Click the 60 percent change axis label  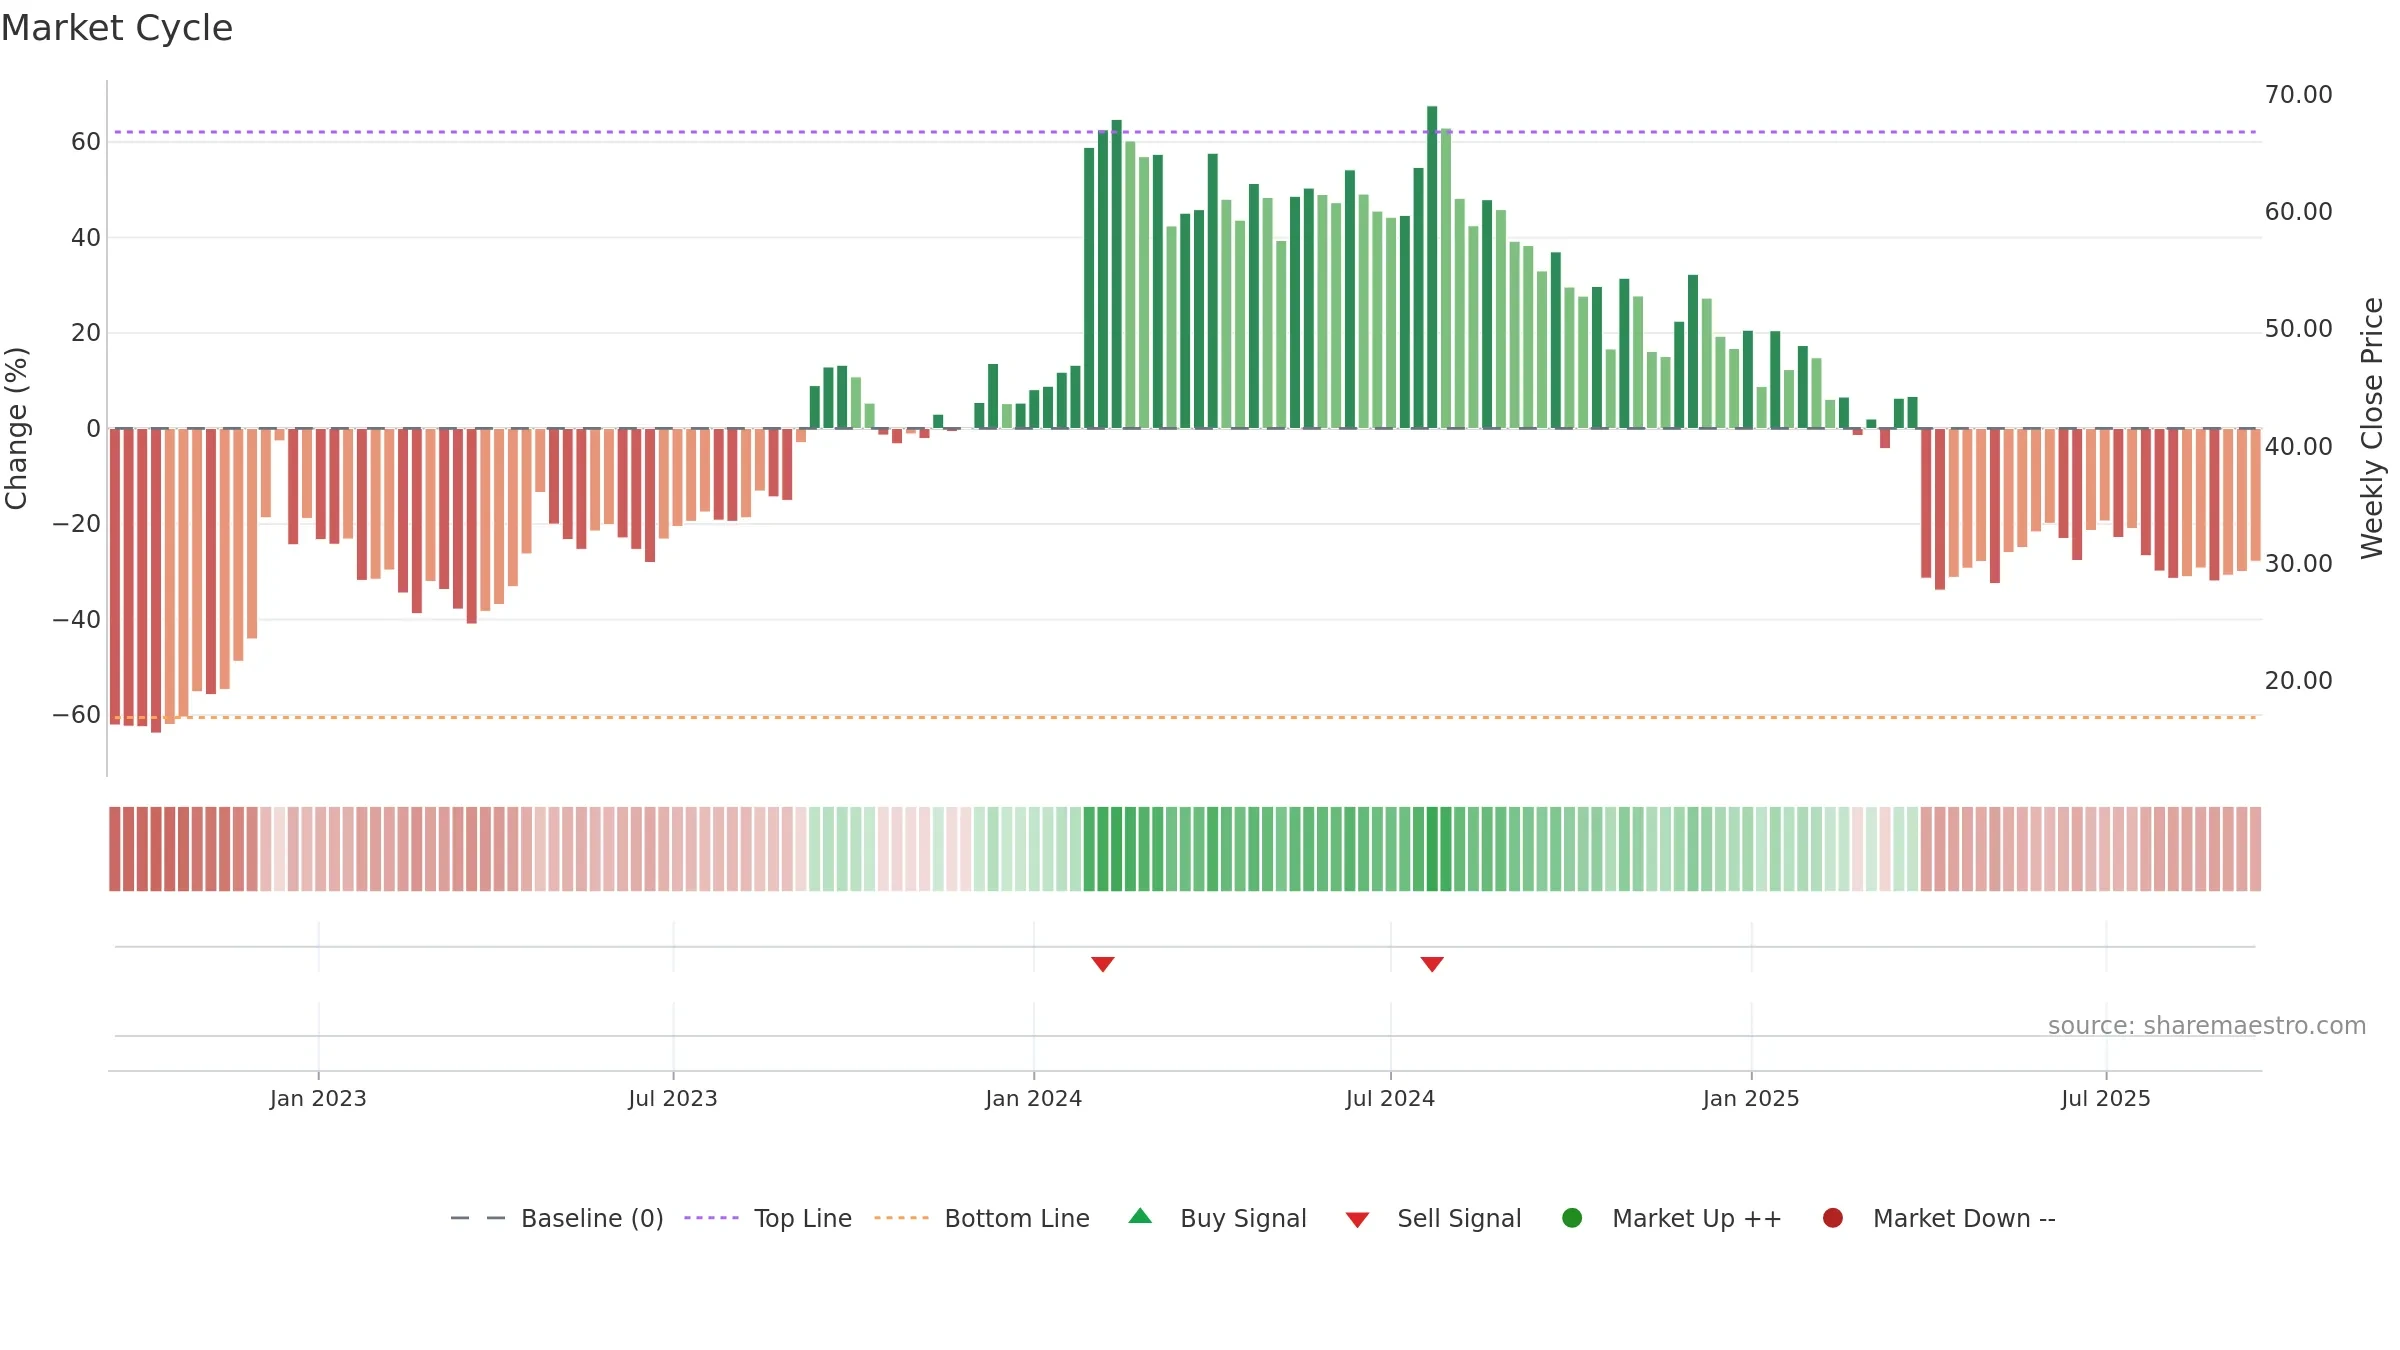86,142
